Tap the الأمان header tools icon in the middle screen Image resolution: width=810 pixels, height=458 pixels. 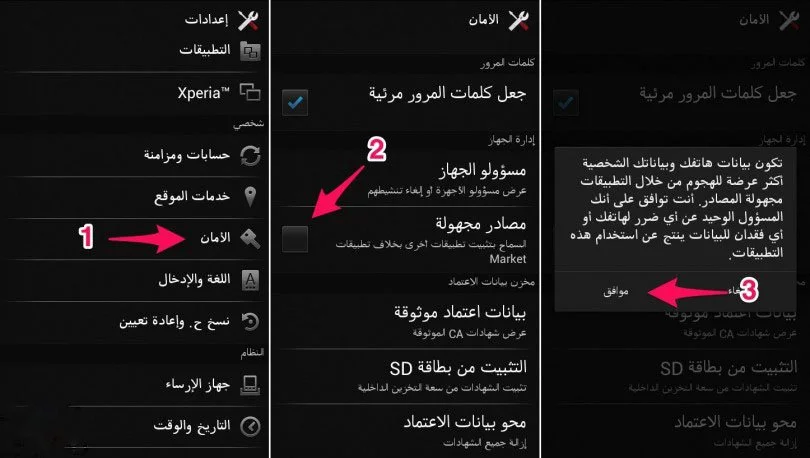click(519, 20)
